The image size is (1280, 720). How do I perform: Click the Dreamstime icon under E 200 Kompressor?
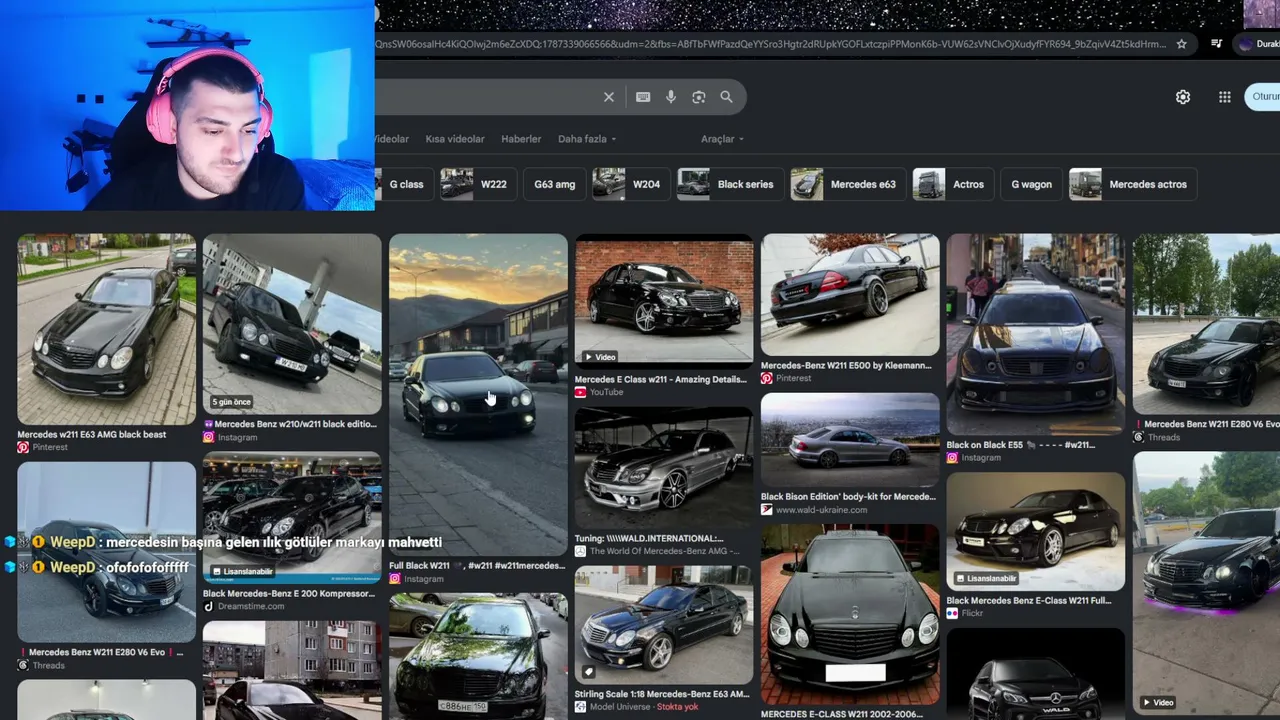(209, 606)
